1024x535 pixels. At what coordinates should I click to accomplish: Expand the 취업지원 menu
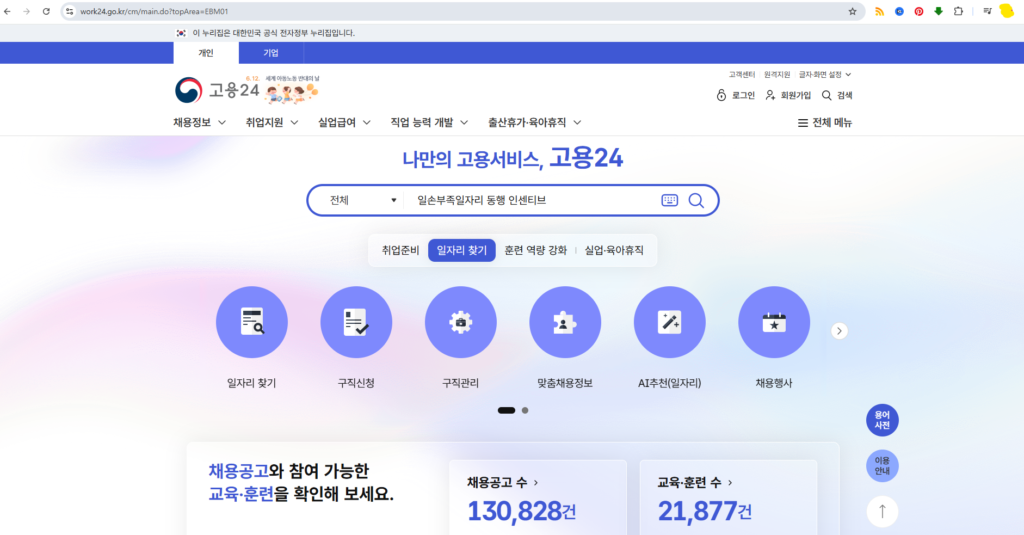point(272,122)
